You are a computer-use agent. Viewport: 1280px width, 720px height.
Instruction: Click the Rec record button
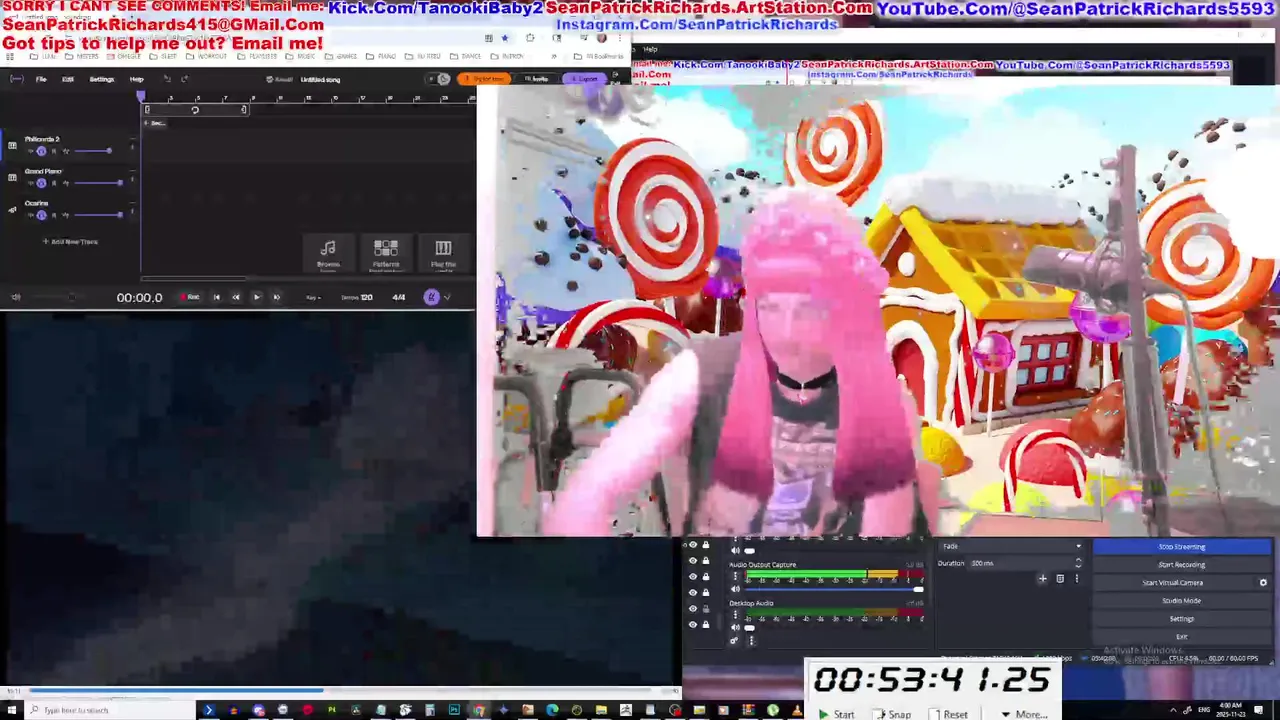[190, 297]
